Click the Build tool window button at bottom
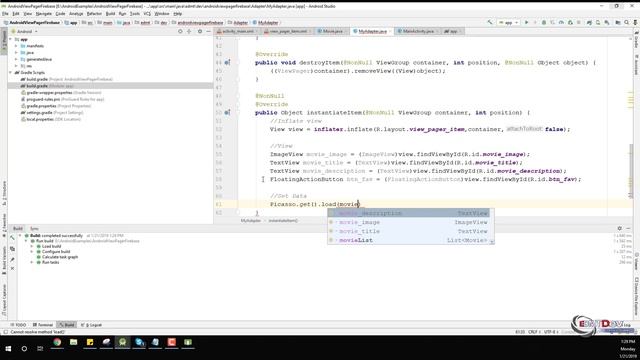The height and width of the screenshot is (360, 640). [x=67, y=325]
